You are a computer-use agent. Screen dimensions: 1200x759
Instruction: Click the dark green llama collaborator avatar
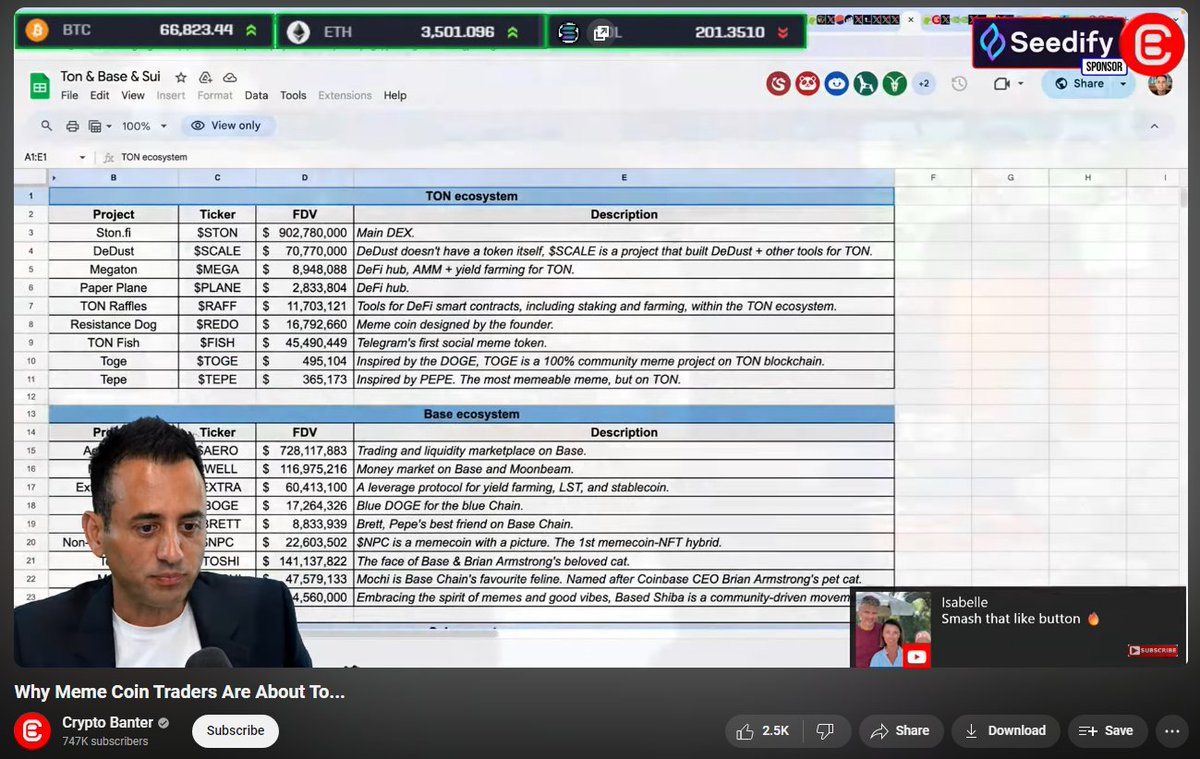point(866,84)
